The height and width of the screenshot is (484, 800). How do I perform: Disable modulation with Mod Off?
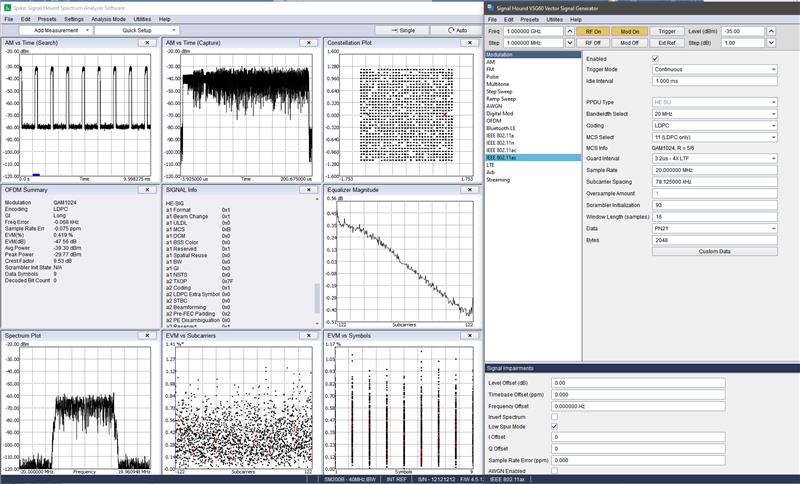(630, 43)
